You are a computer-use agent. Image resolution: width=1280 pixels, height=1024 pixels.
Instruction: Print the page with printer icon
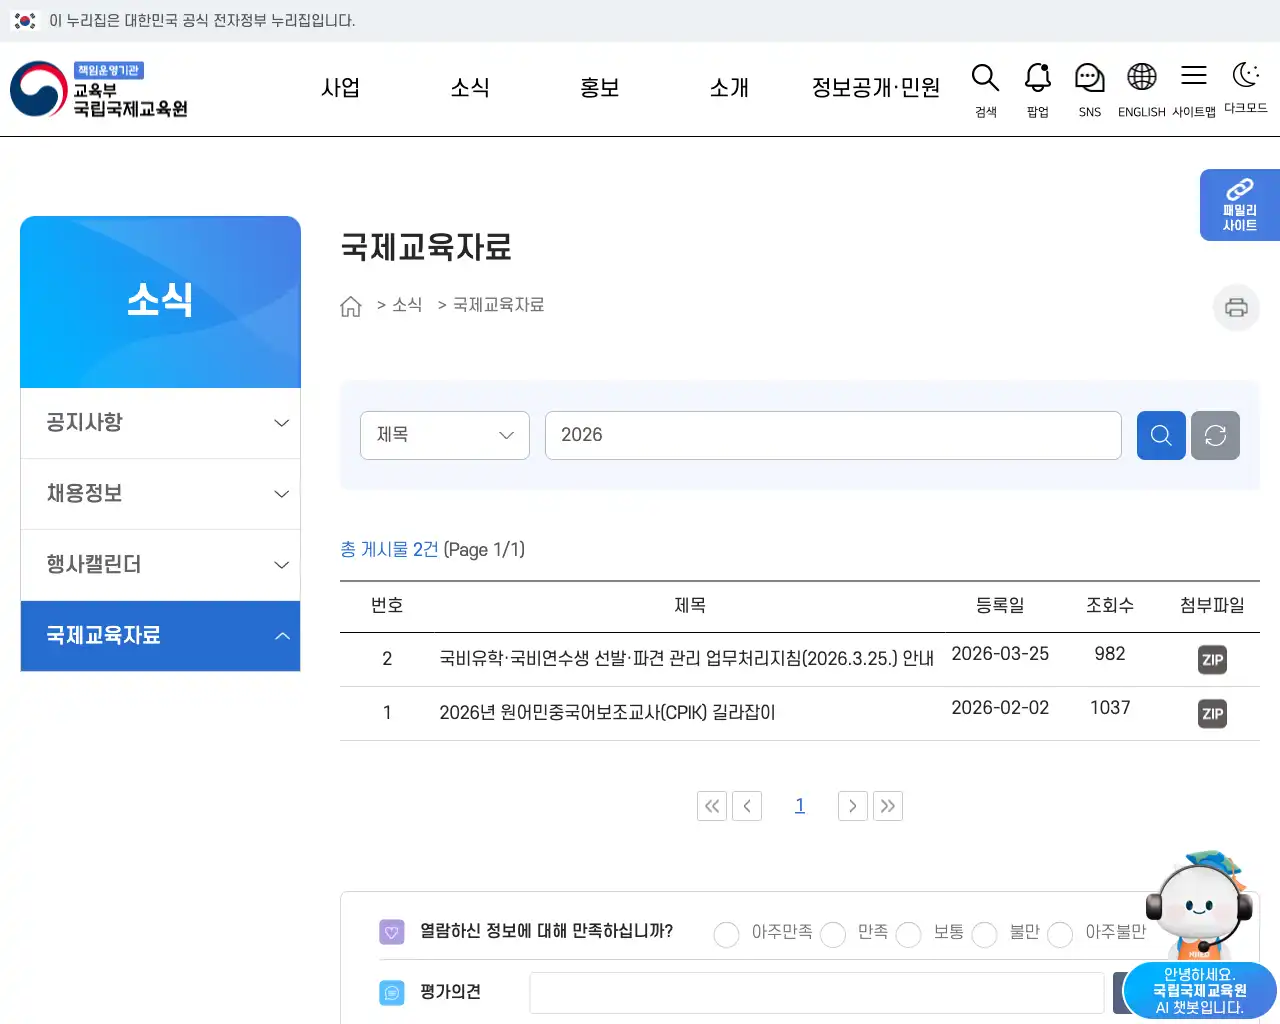coord(1236,307)
